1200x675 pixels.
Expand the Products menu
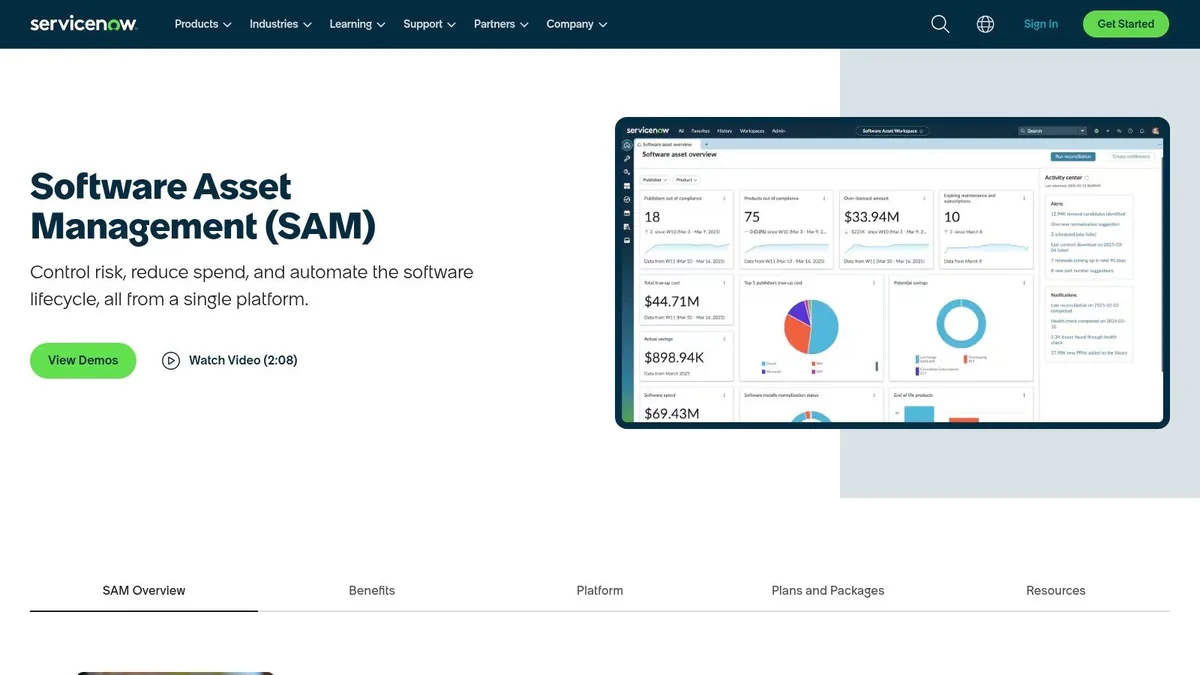click(203, 24)
